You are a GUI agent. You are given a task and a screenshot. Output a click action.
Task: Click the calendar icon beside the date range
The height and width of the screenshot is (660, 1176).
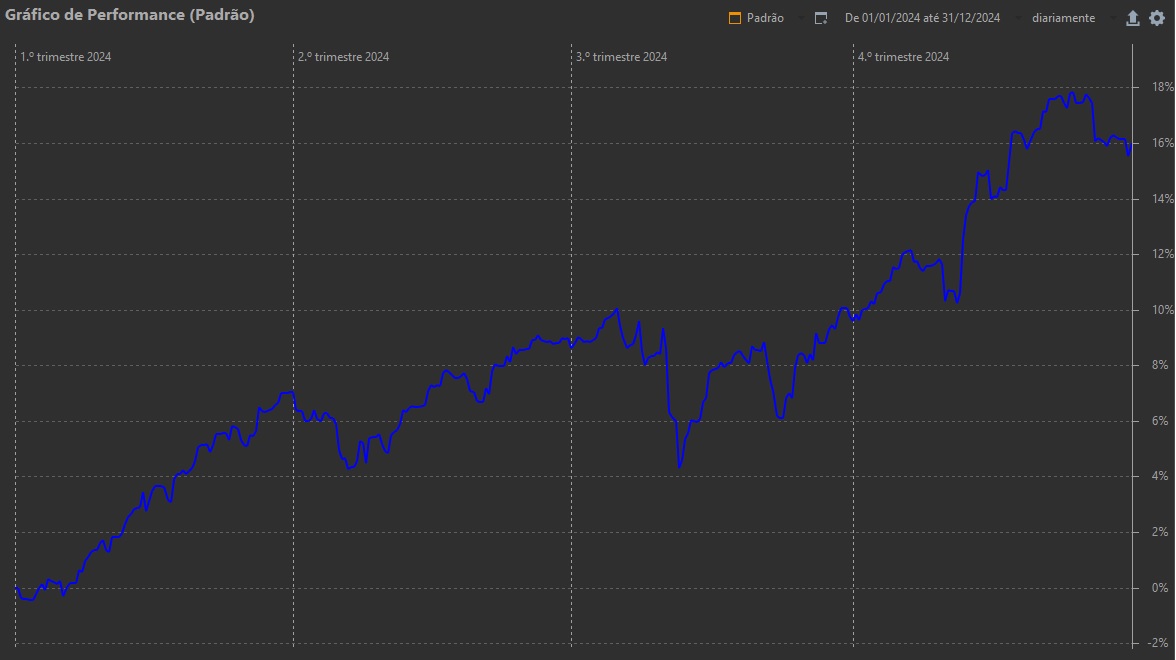point(821,18)
